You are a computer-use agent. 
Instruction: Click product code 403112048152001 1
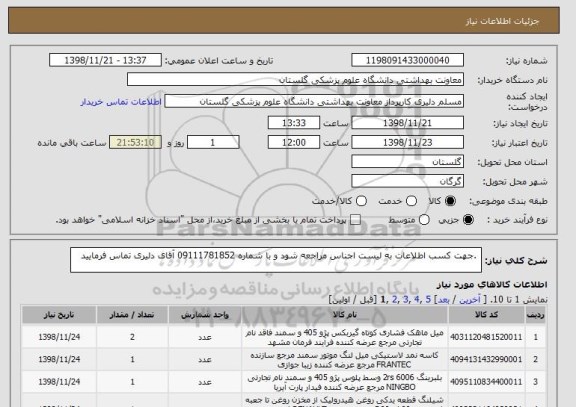tap(486, 337)
